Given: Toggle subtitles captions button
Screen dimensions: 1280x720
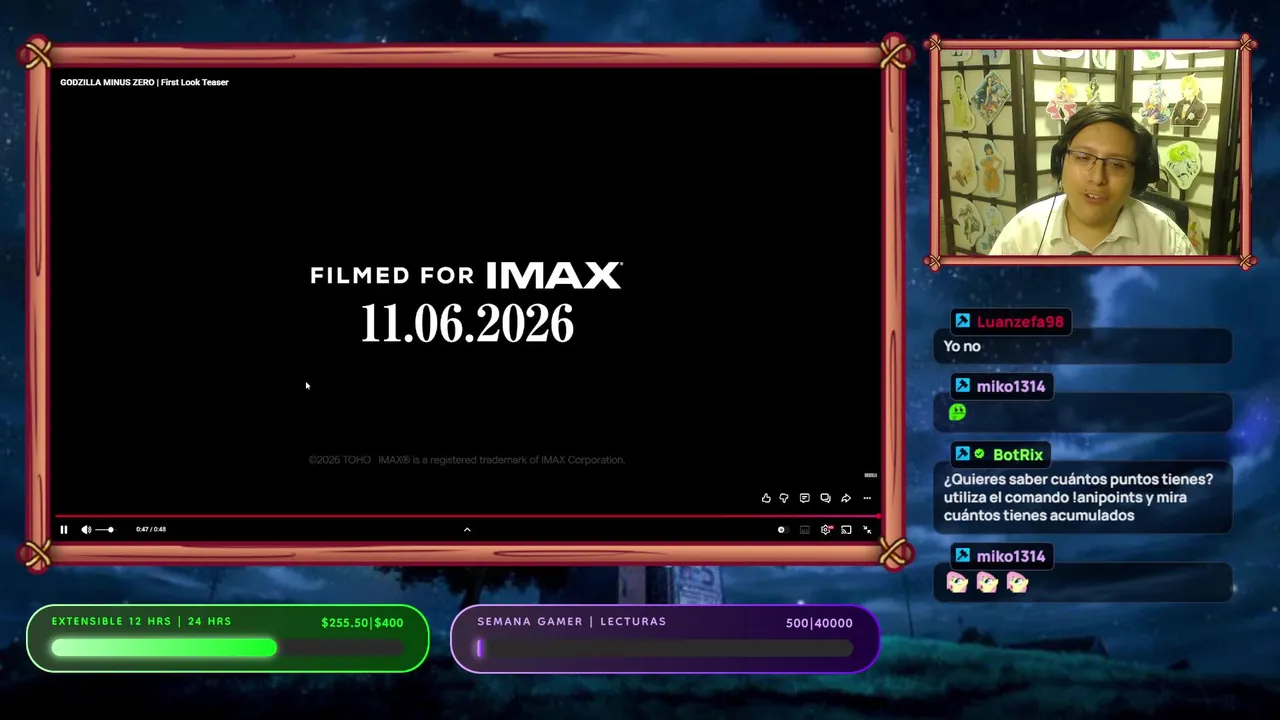Looking at the screenshot, I should point(805,530).
